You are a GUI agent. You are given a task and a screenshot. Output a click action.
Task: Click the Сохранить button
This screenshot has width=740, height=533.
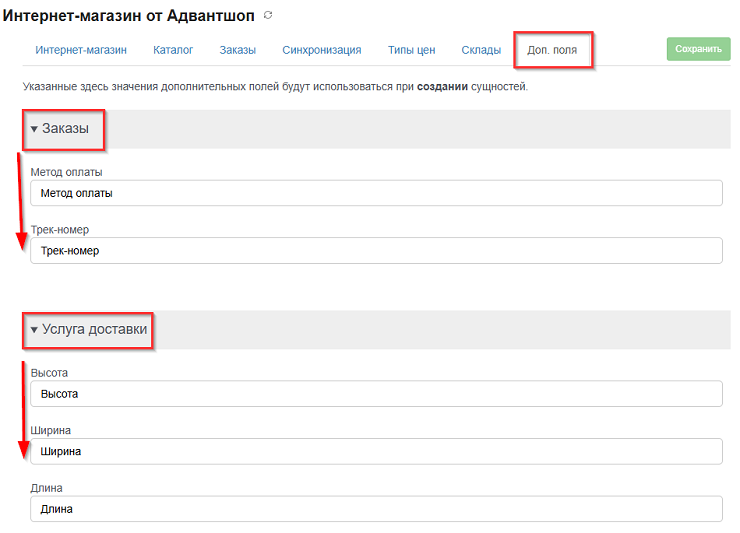[698, 49]
